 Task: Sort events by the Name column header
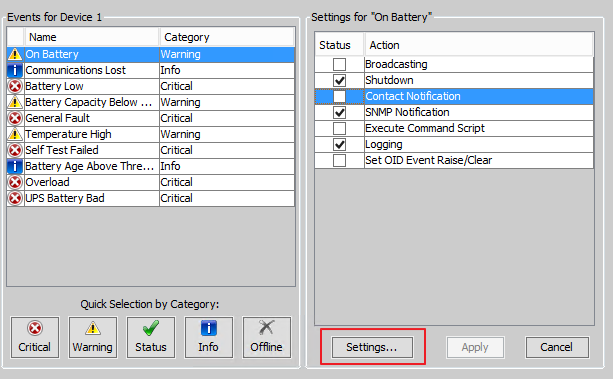point(92,37)
